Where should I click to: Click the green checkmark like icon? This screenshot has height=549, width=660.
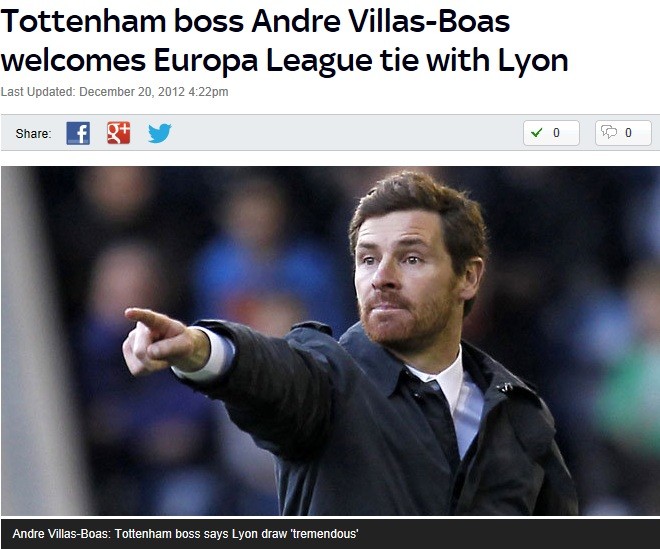pos(536,133)
